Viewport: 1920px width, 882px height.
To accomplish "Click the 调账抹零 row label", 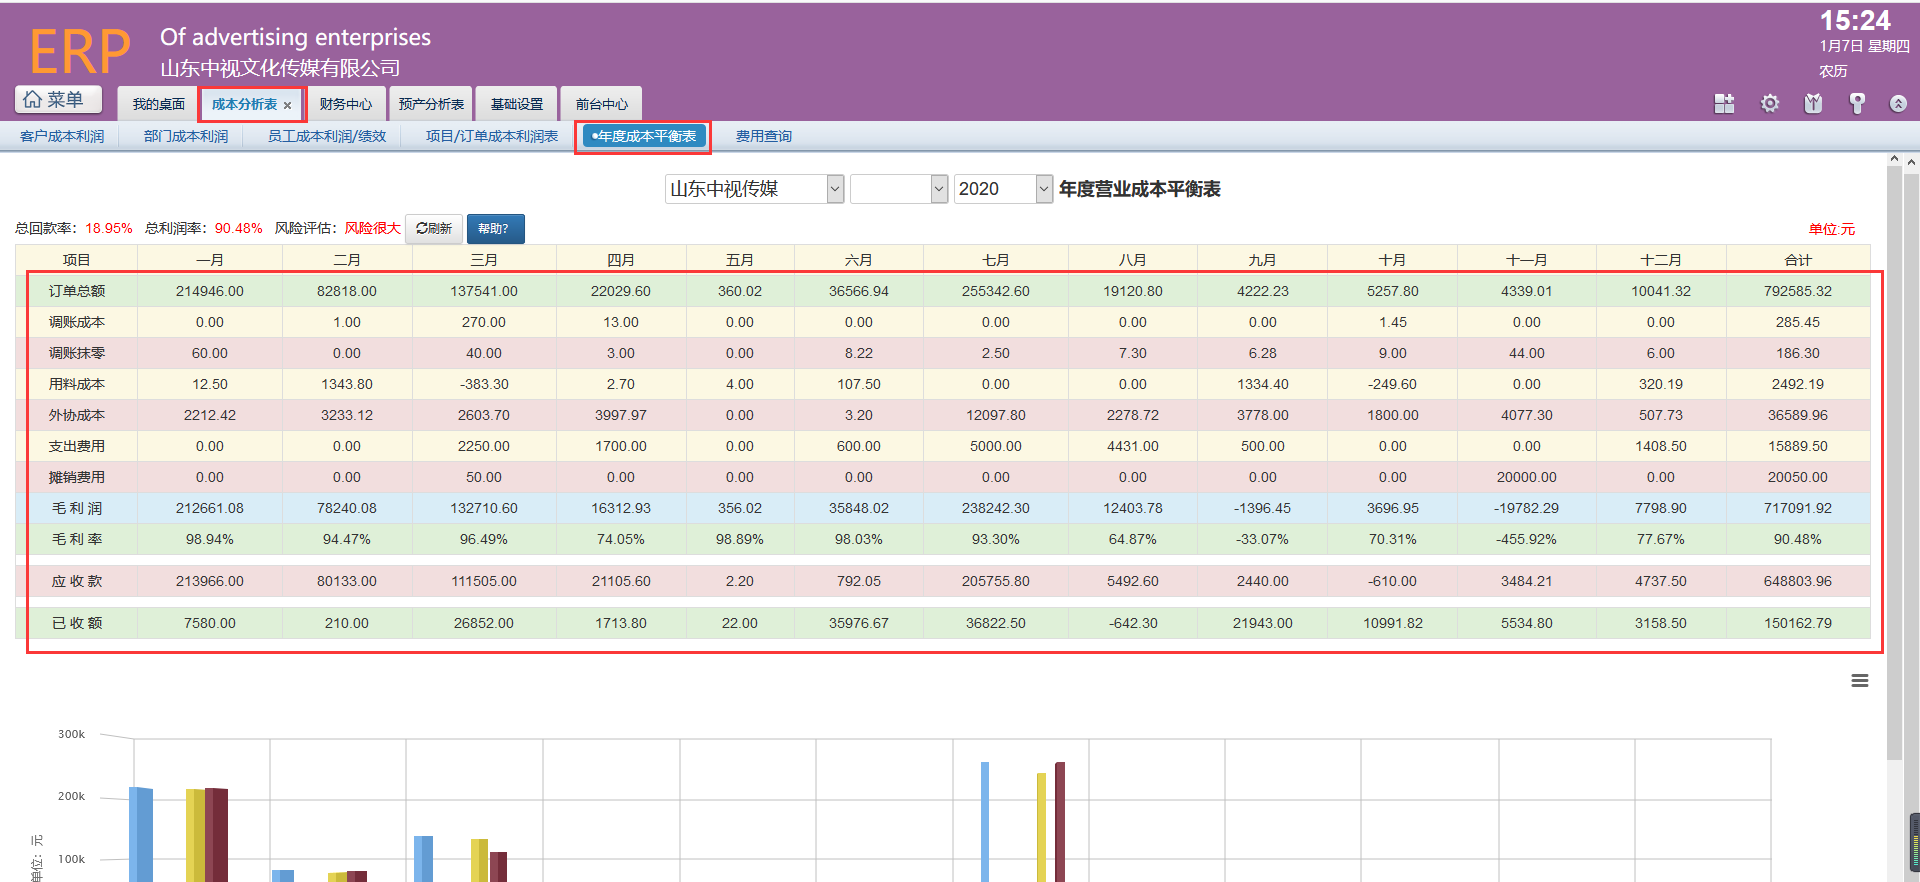I will 77,353.
